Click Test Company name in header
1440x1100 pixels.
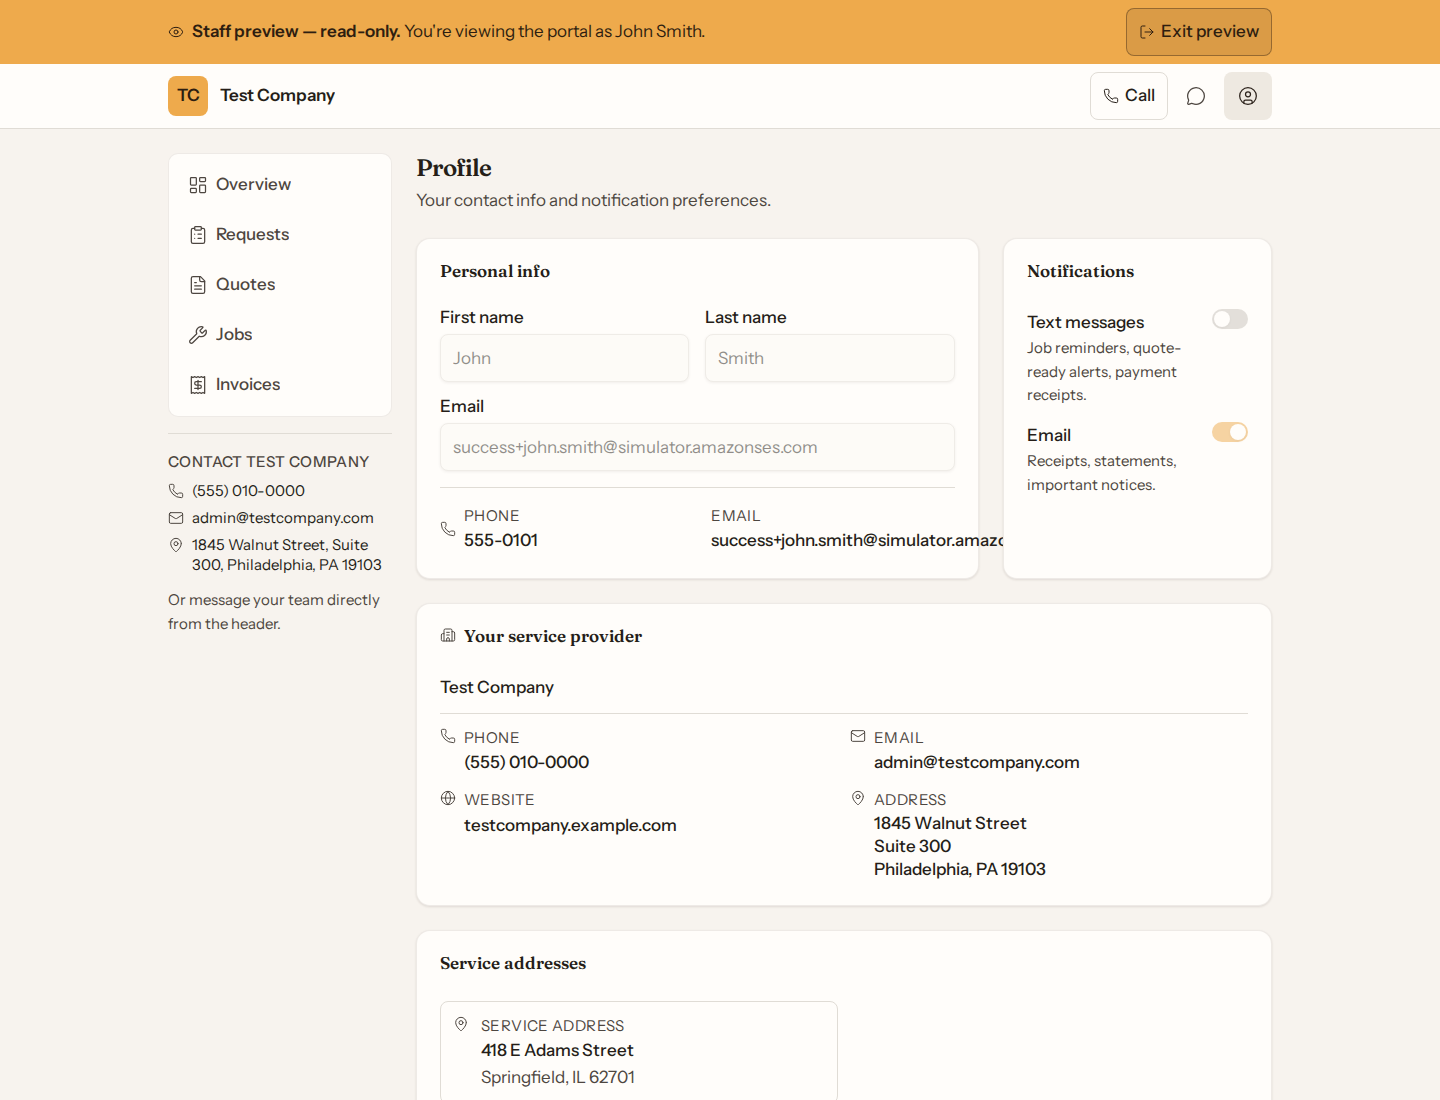coord(278,96)
